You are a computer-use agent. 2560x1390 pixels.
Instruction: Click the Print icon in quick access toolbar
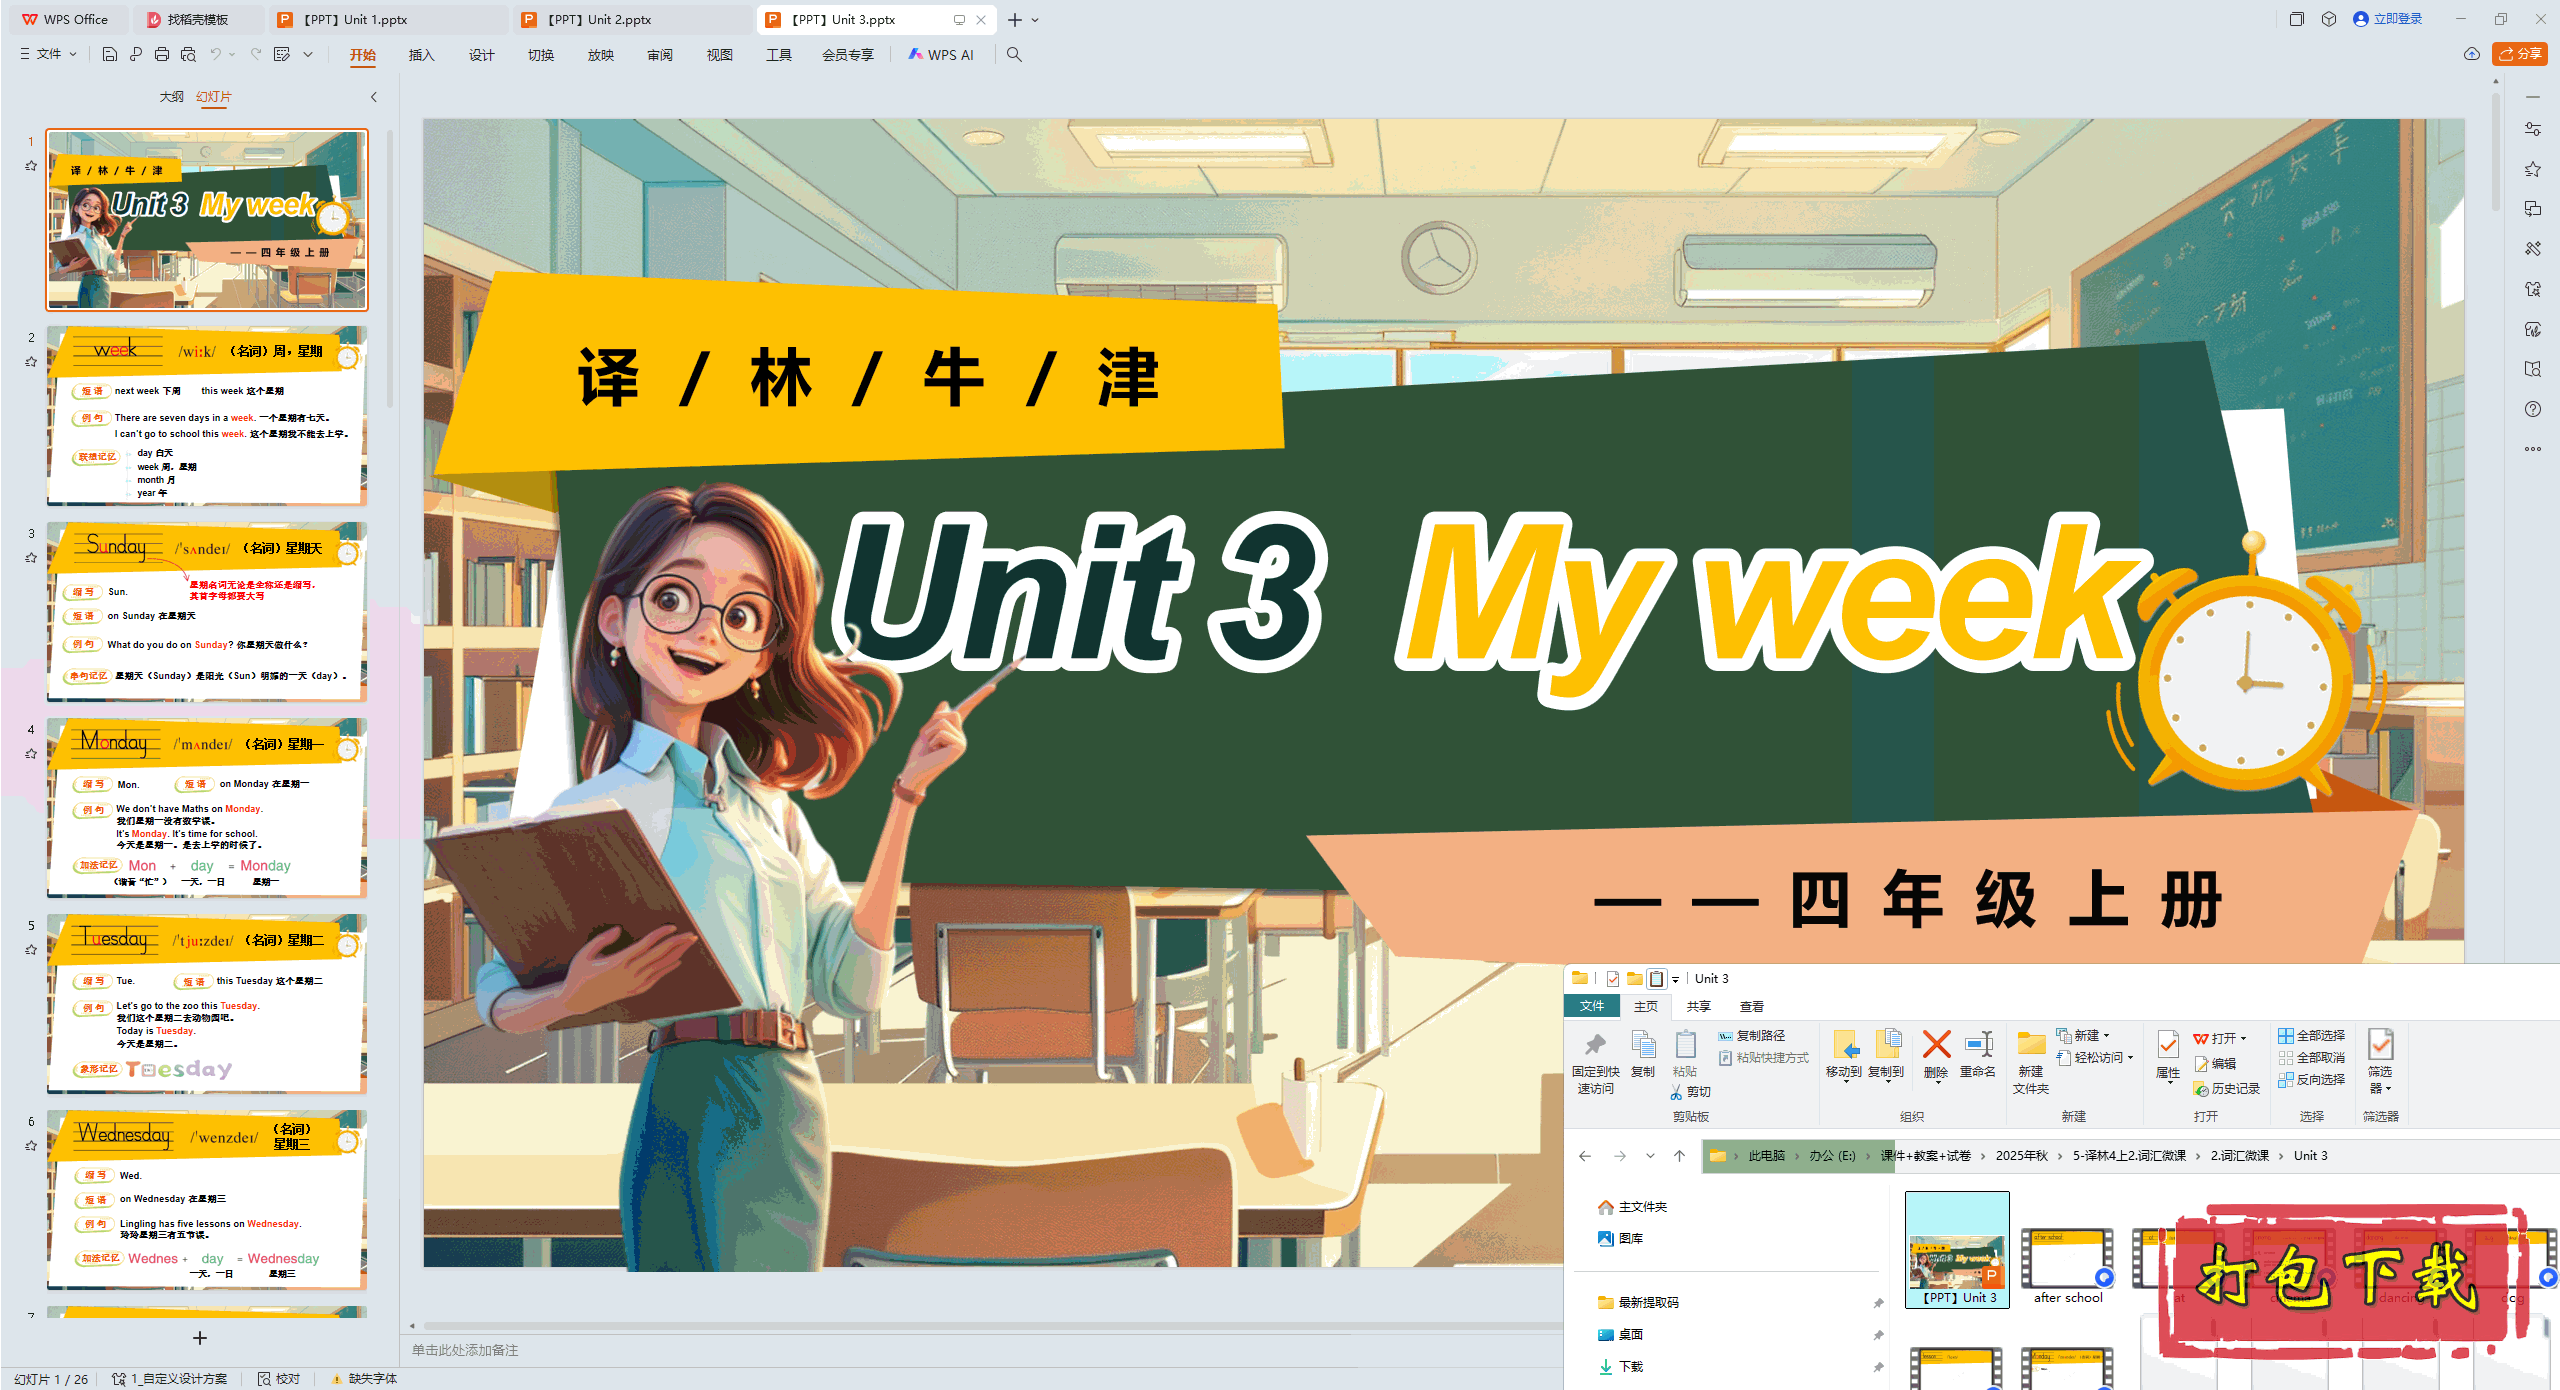point(161,55)
